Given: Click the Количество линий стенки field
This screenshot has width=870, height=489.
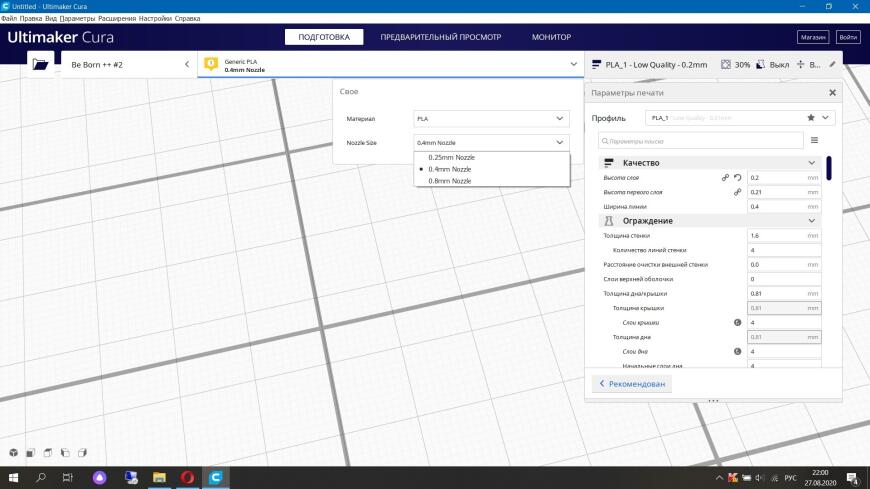Looking at the screenshot, I should coord(783,250).
